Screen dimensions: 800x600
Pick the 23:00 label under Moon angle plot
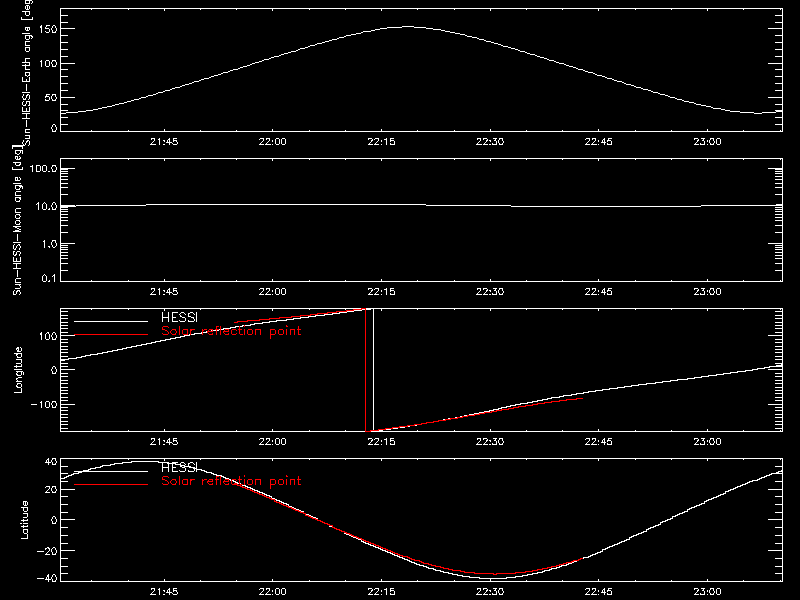pos(707,292)
